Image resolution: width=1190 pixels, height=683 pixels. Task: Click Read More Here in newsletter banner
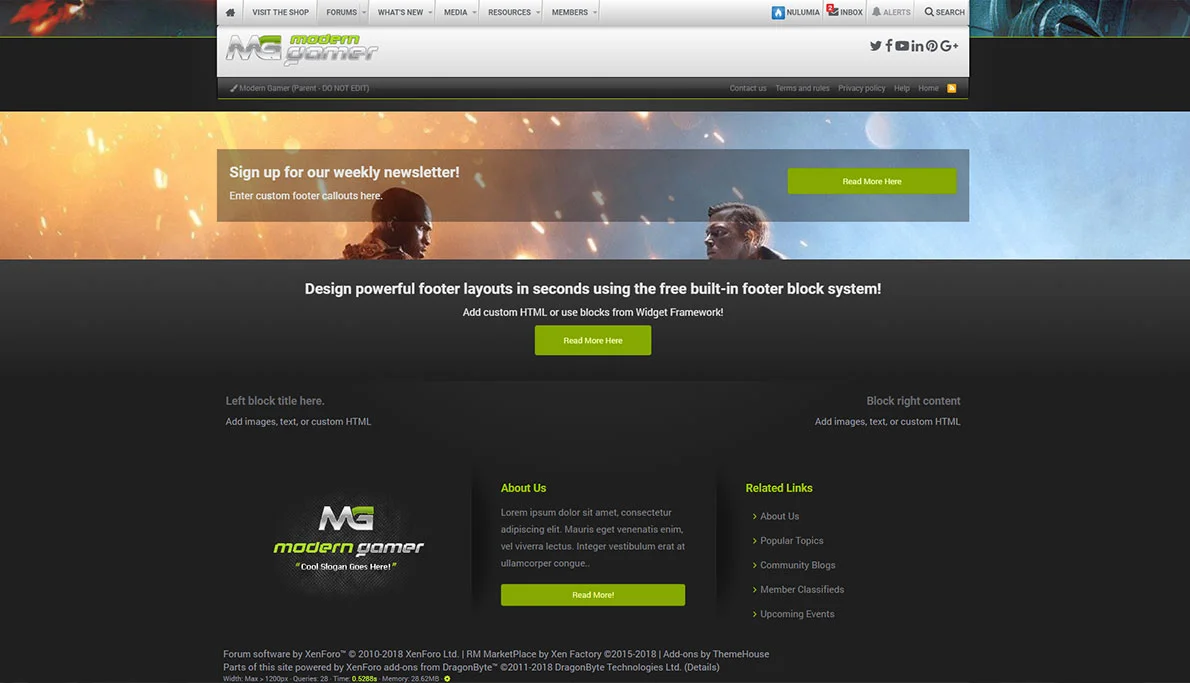click(x=871, y=181)
